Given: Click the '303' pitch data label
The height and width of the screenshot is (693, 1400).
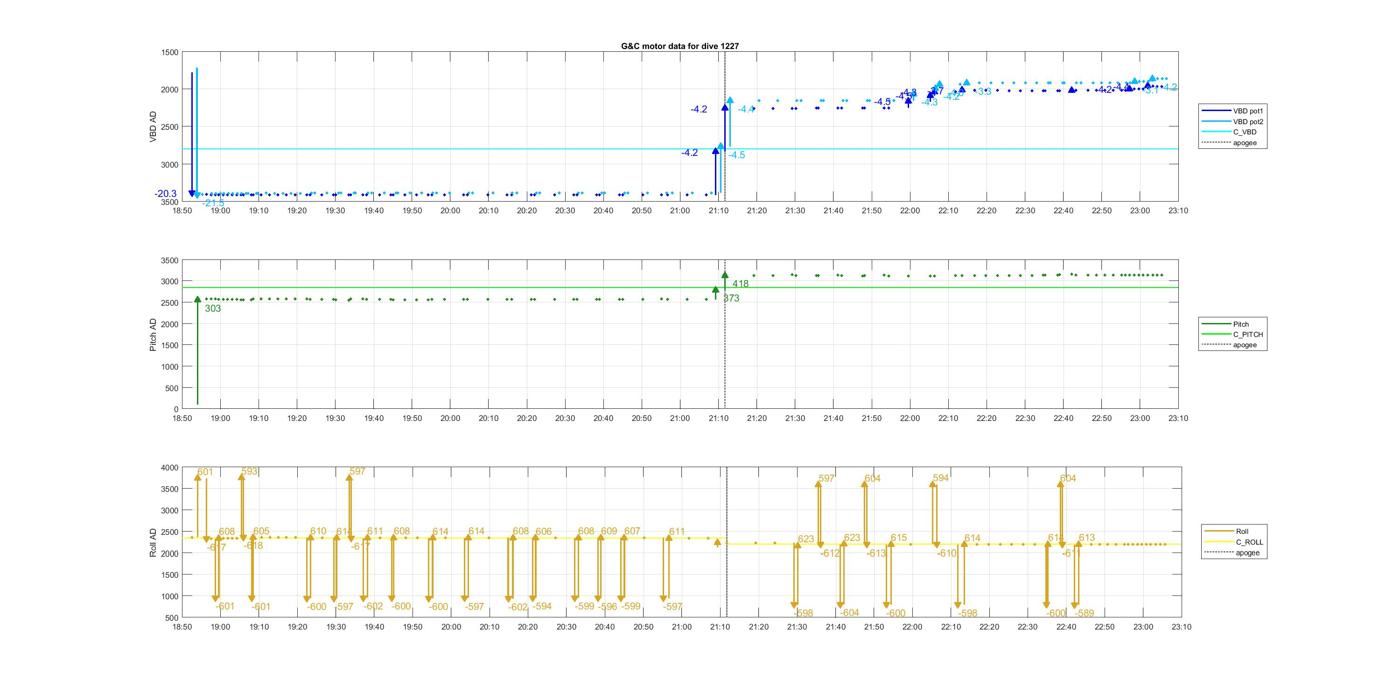Looking at the screenshot, I should [x=213, y=309].
